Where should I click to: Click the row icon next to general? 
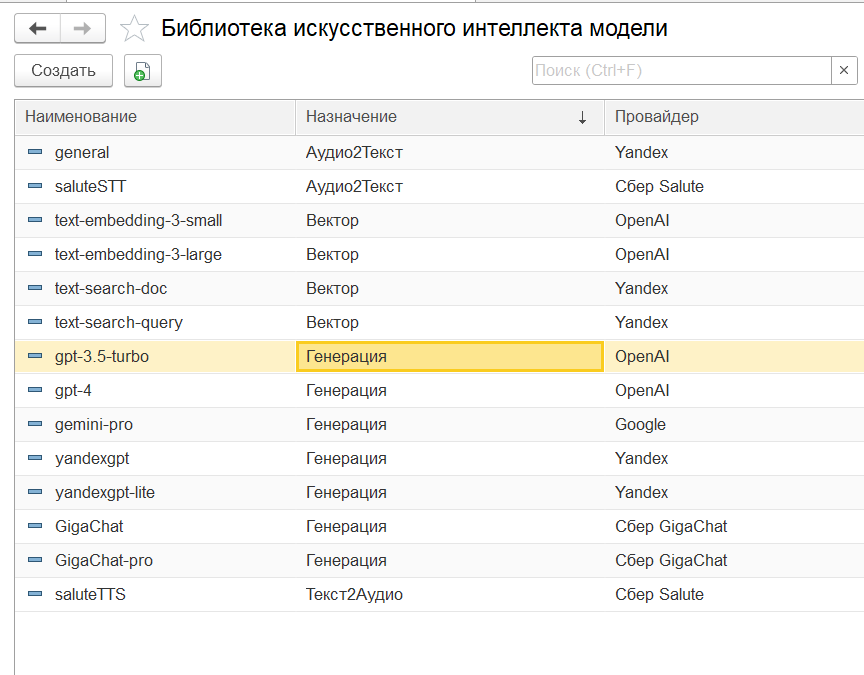[35, 152]
